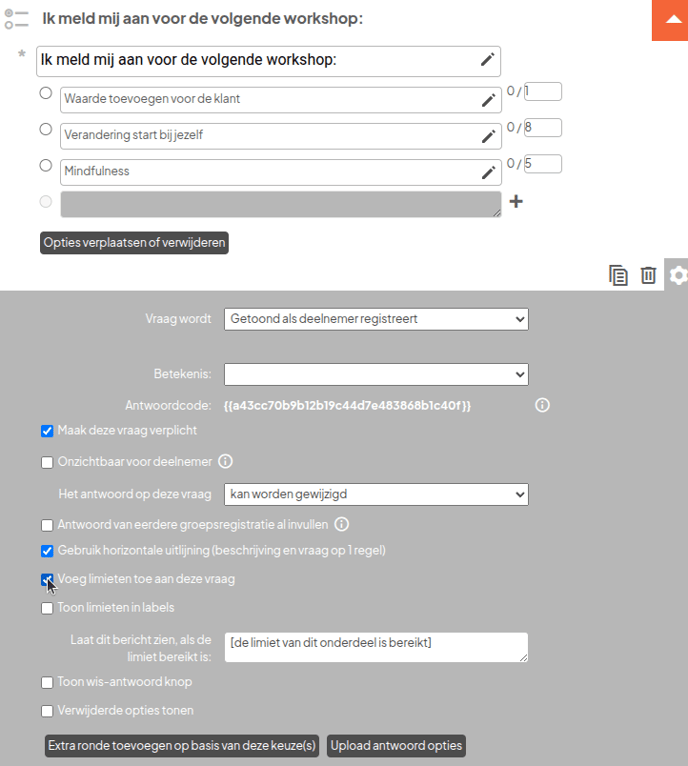Click 'Opties verplaatsen of verwijderen' button

coord(134,243)
